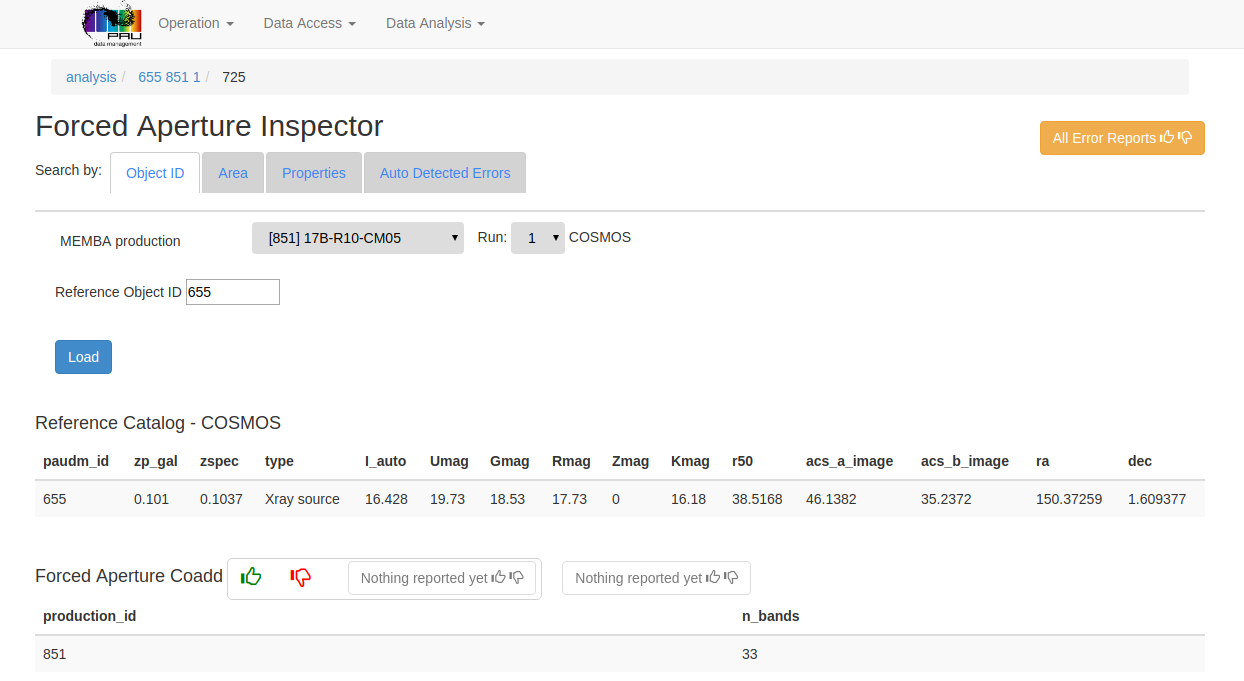Switch to the Properties search tab

tap(314, 173)
